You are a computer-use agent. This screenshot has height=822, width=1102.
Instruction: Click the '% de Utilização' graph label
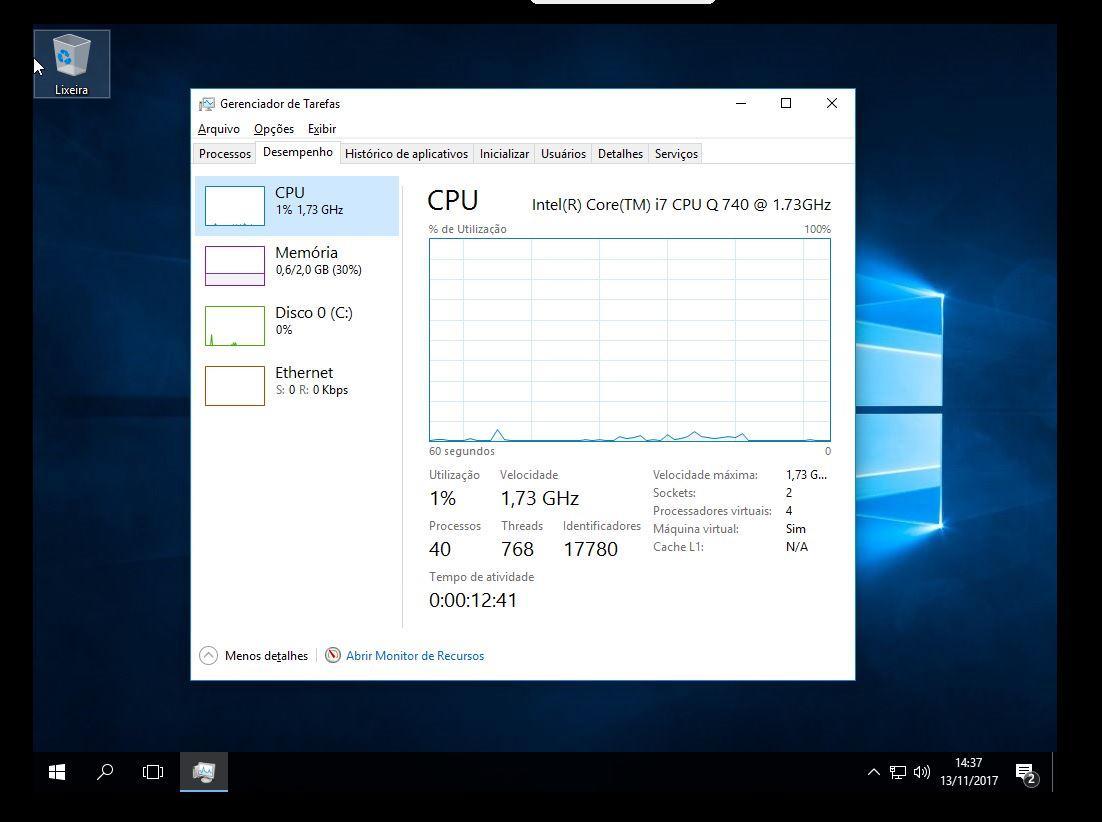[x=467, y=229]
